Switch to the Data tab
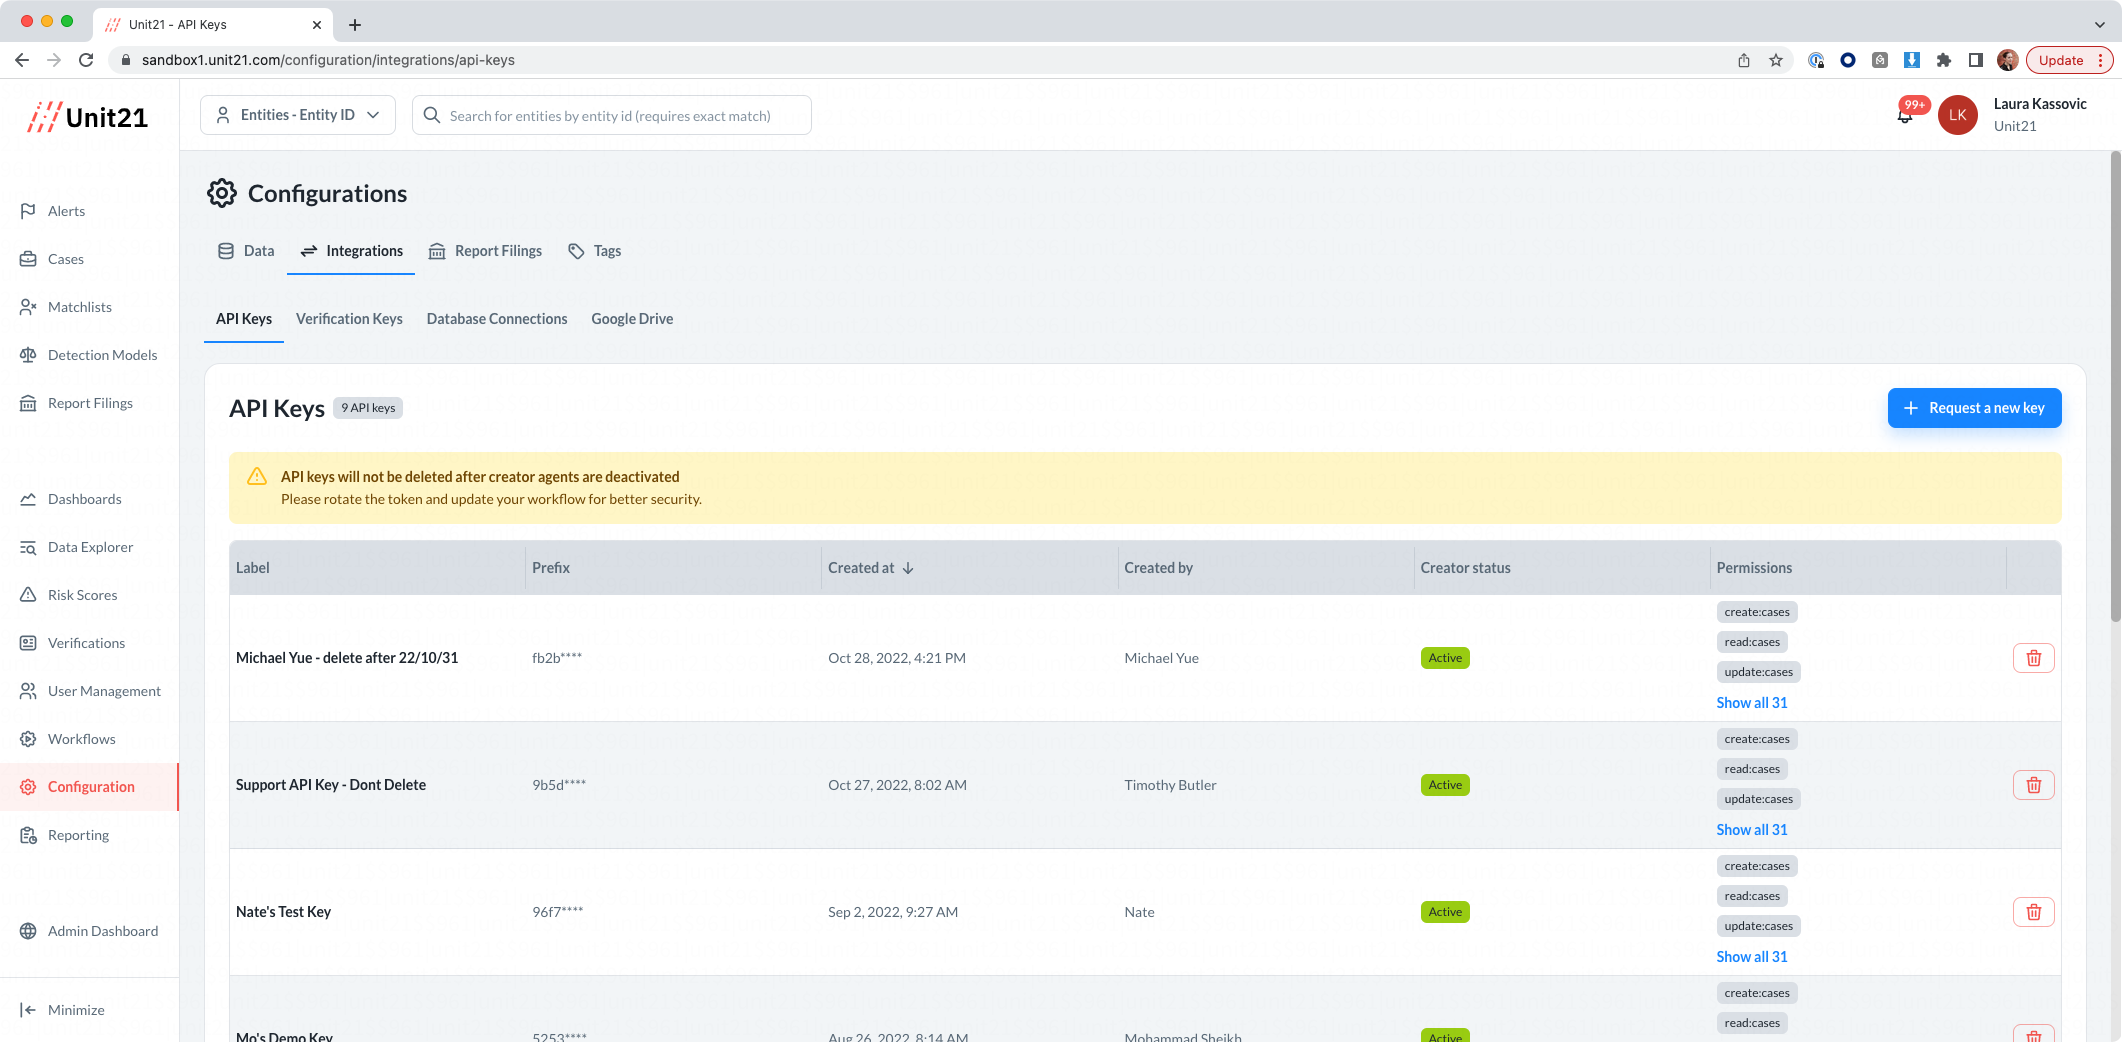The width and height of the screenshot is (2122, 1042). 246,251
